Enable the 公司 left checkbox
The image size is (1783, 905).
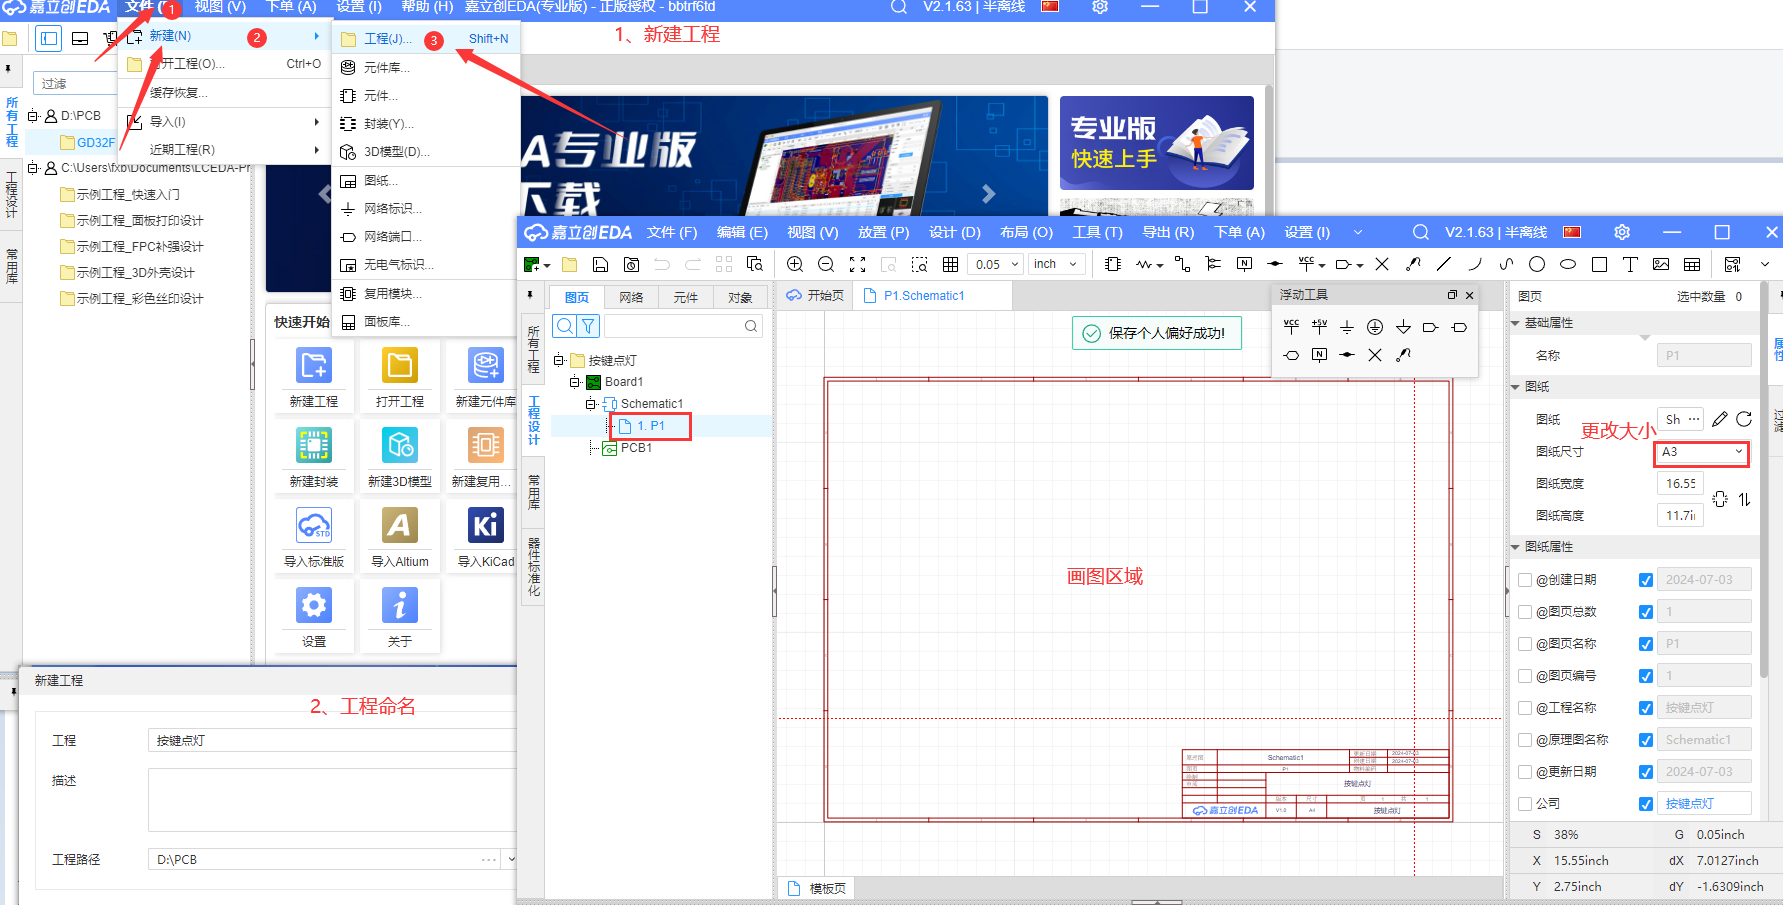(1525, 804)
